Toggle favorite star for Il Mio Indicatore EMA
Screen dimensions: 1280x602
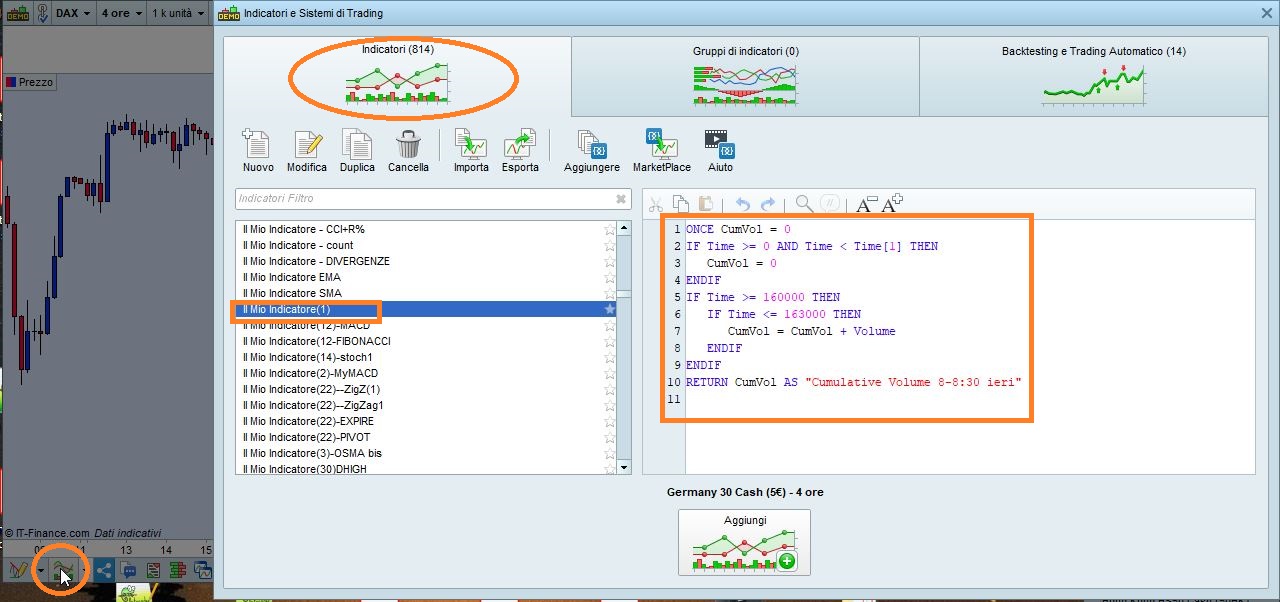(x=610, y=278)
